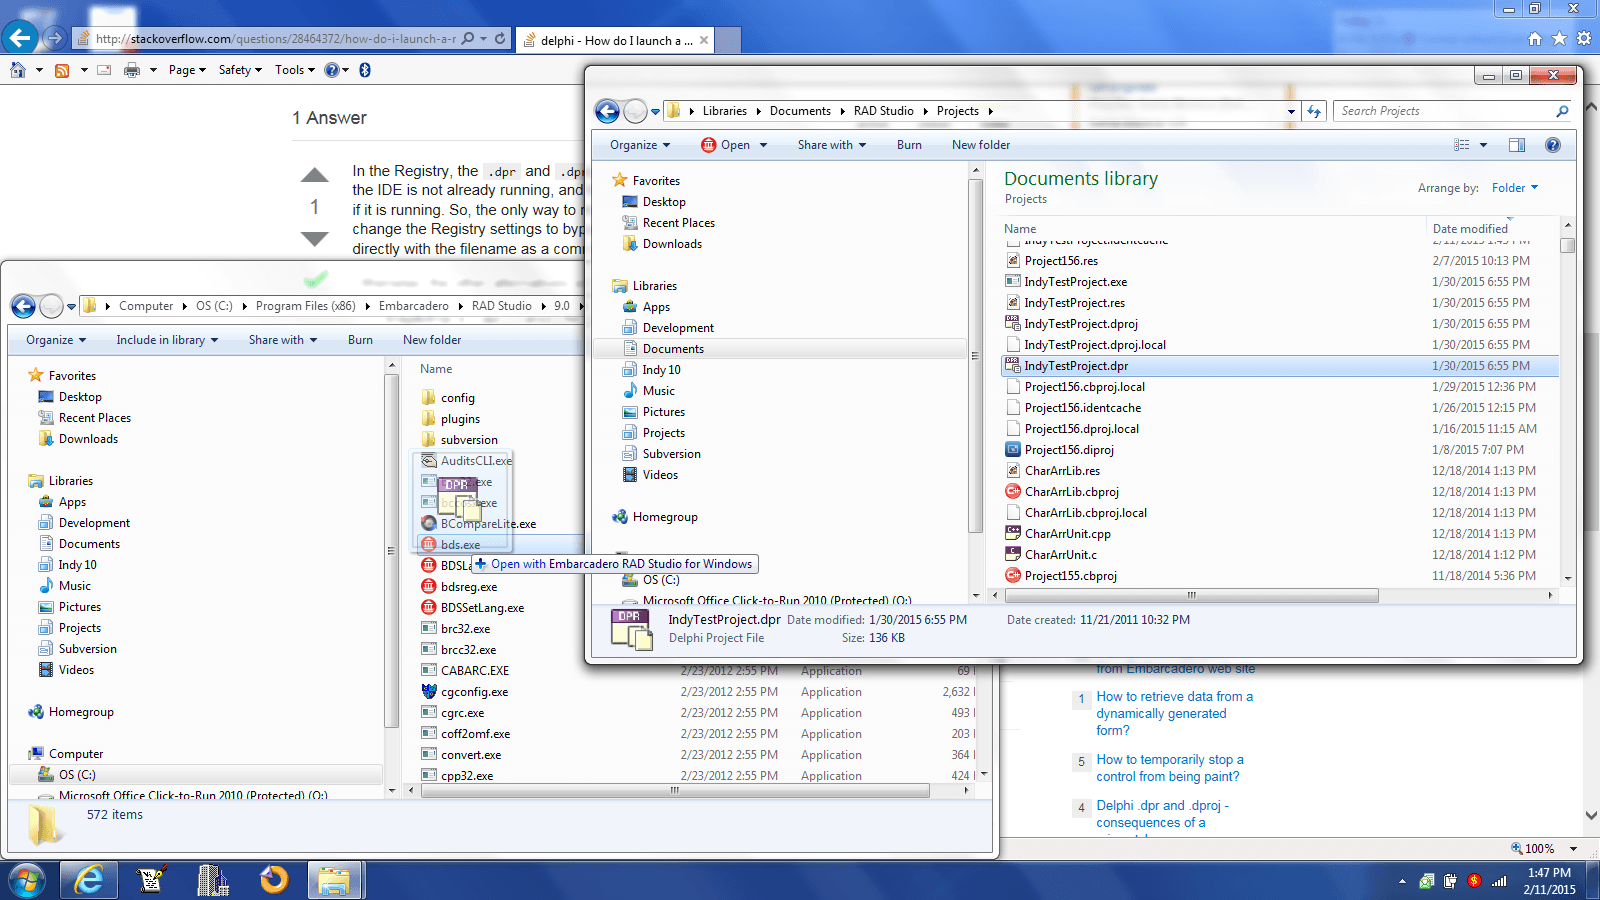Select the Project156.diproj file icon
The height and width of the screenshot is (900, 1600).
coord(1013,450)
